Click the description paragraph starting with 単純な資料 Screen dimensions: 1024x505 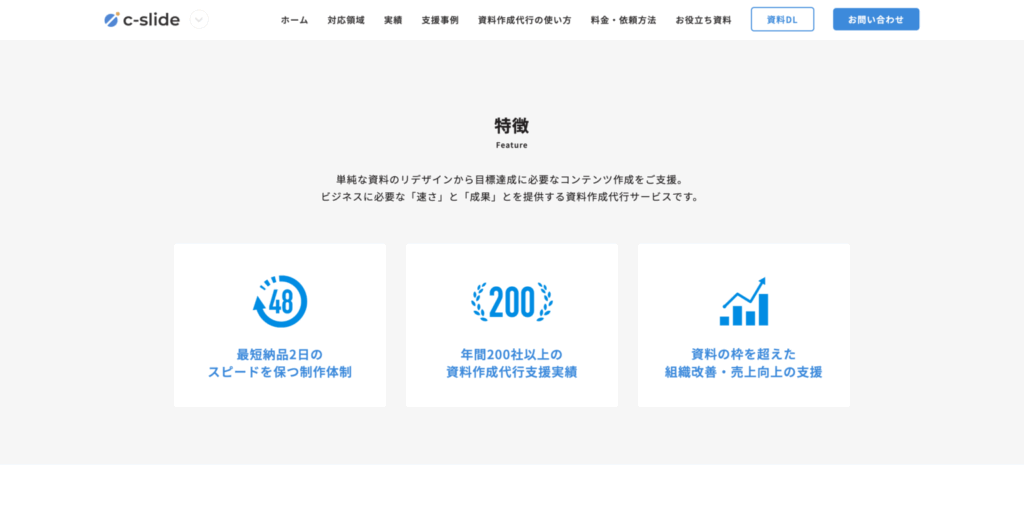[x=511, y=187]
